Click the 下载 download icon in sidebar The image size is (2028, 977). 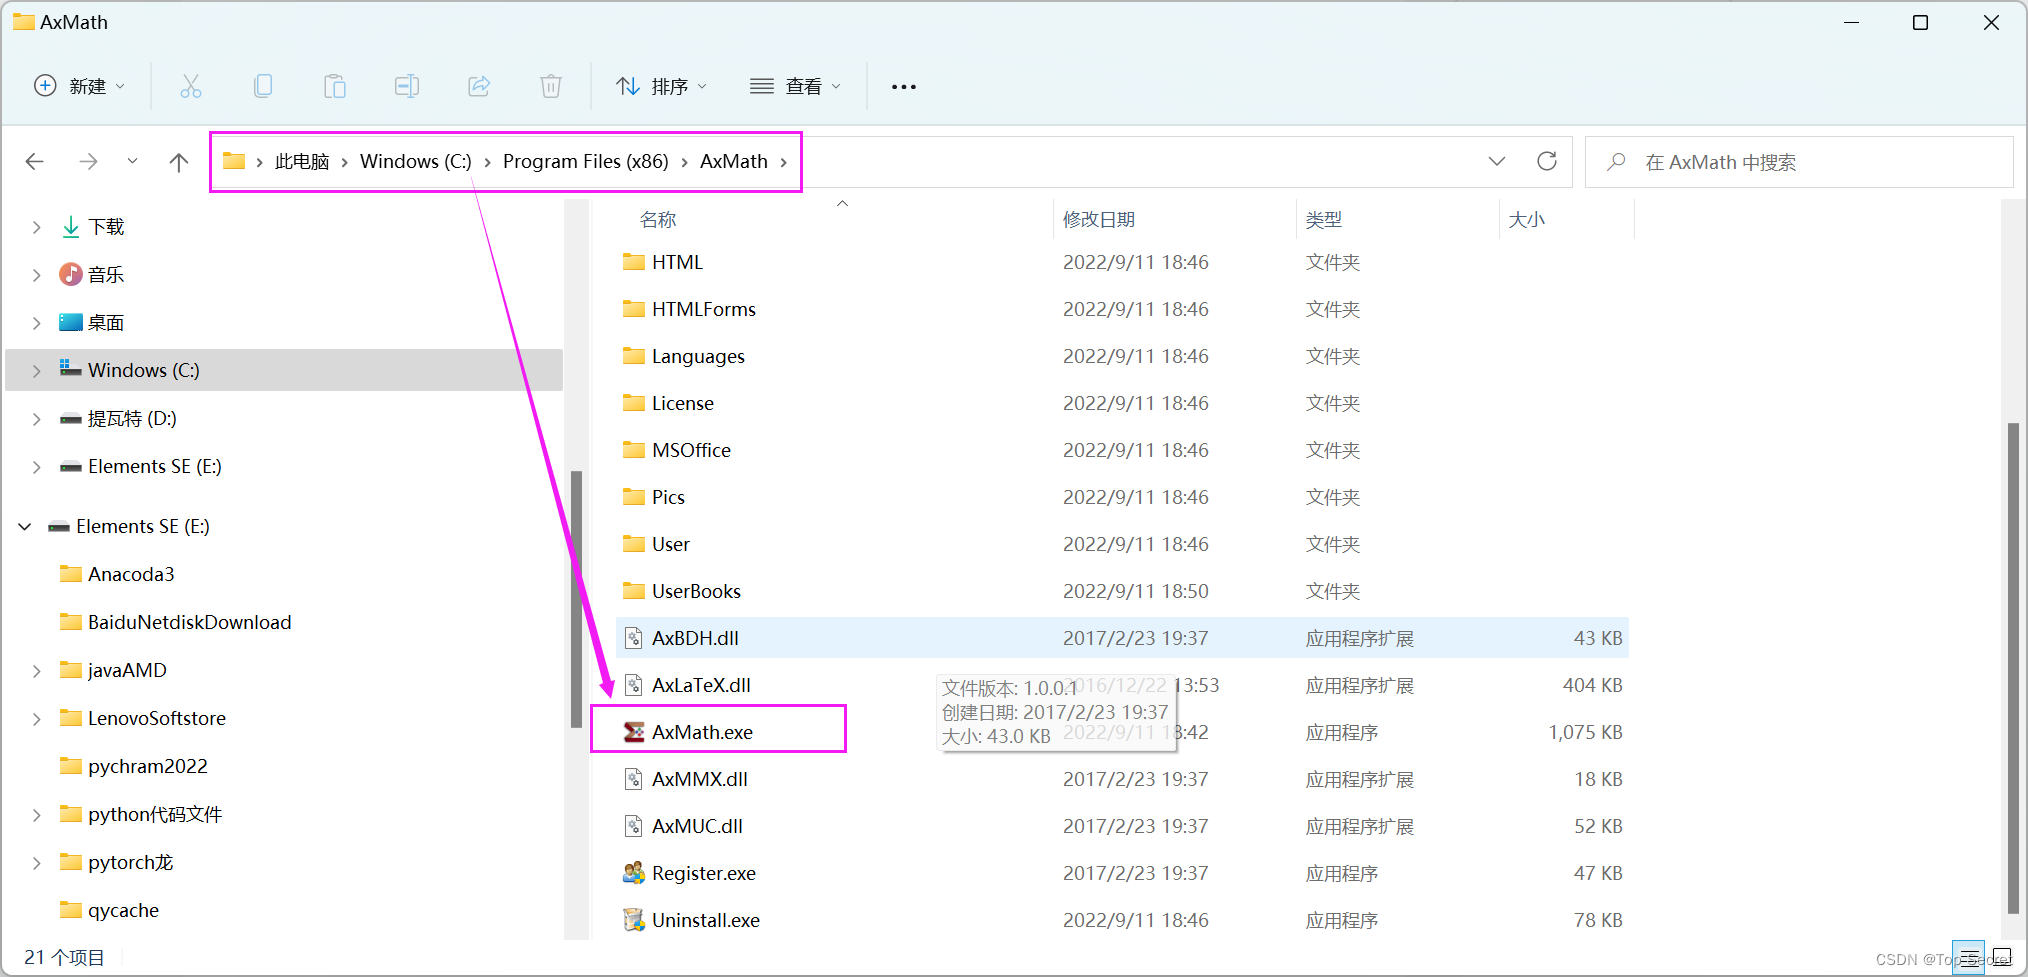tap(71, 227)
